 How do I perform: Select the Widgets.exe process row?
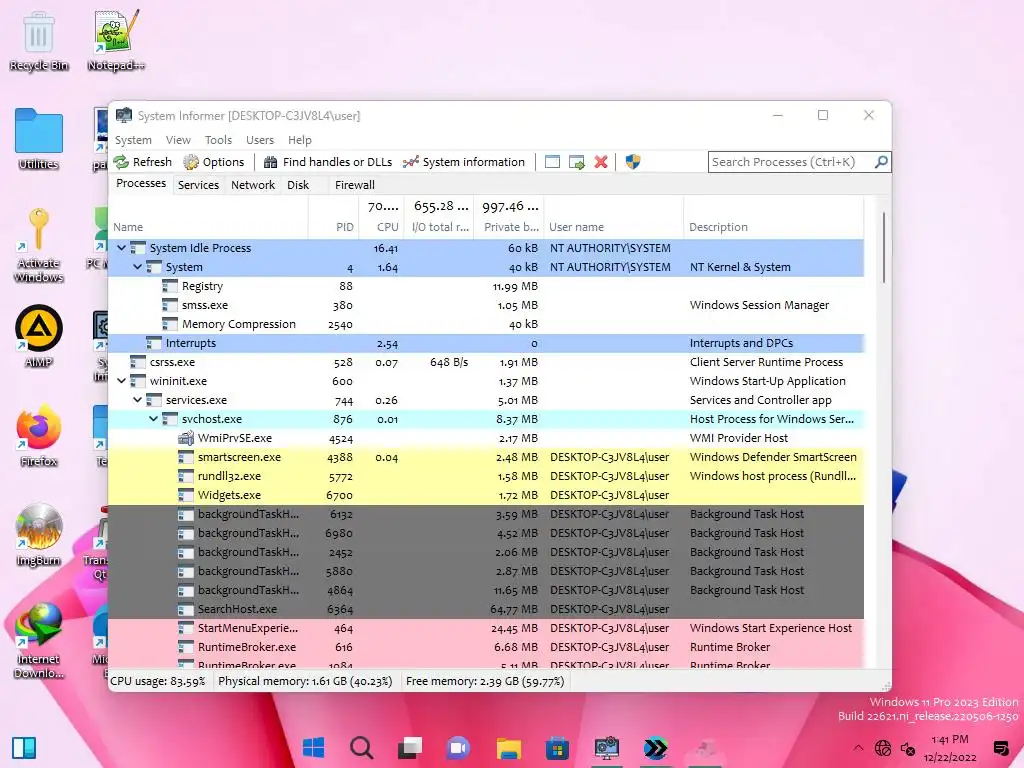[x=486, y=495]
